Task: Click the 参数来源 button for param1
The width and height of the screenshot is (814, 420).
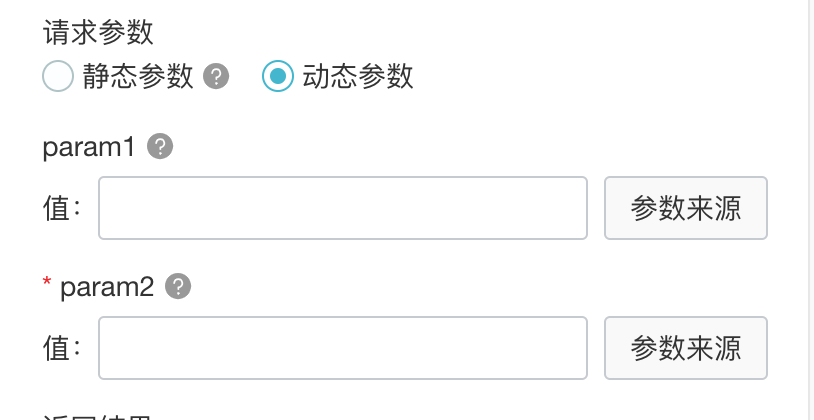Action: 685,208
